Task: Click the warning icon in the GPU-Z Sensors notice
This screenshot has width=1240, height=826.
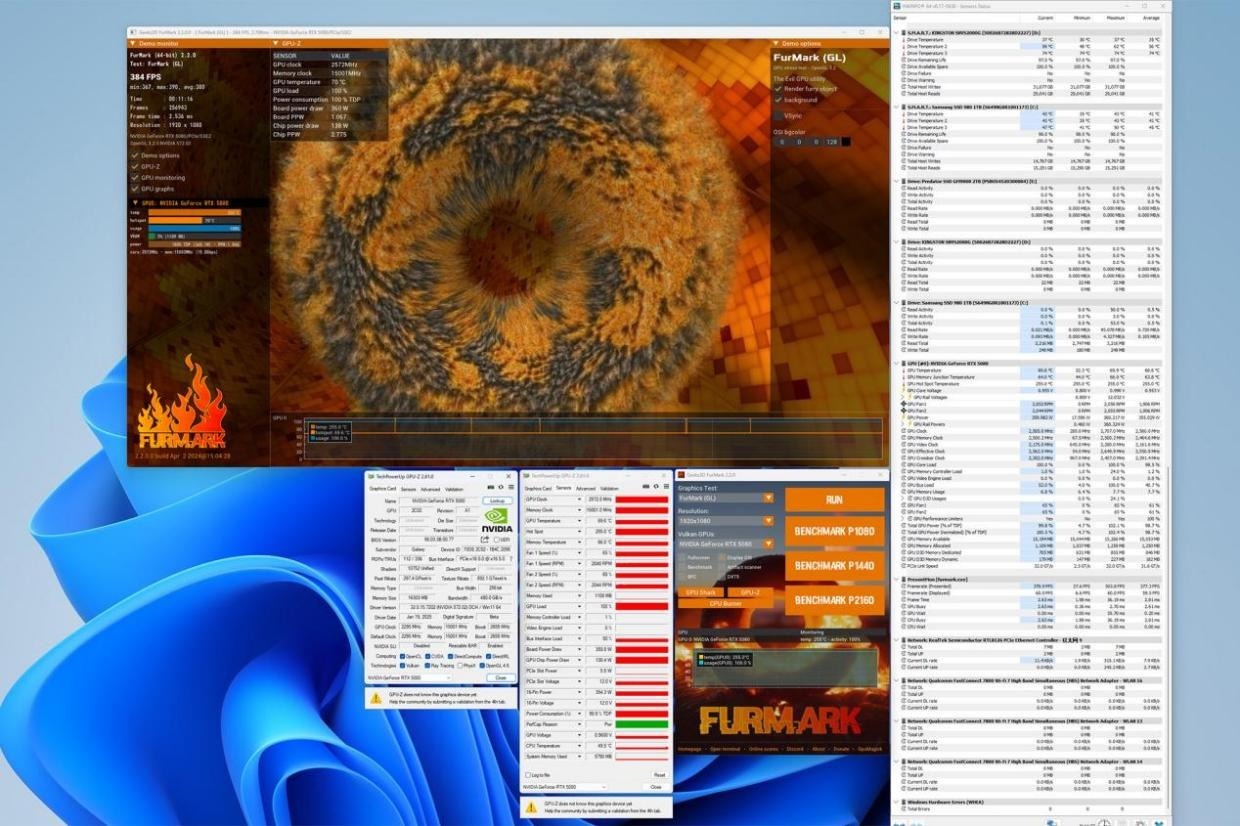Action: click(530, 805)
